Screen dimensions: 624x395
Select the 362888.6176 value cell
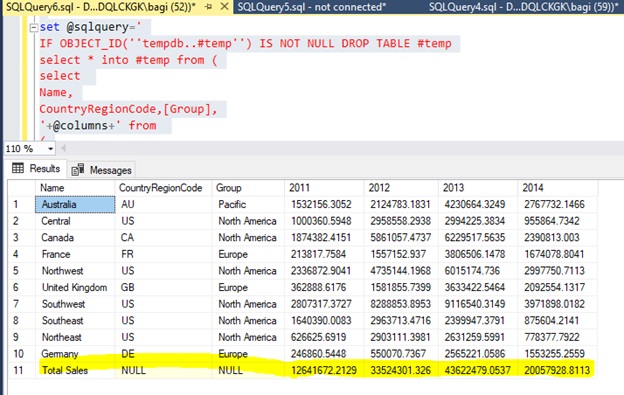[324, 288]
